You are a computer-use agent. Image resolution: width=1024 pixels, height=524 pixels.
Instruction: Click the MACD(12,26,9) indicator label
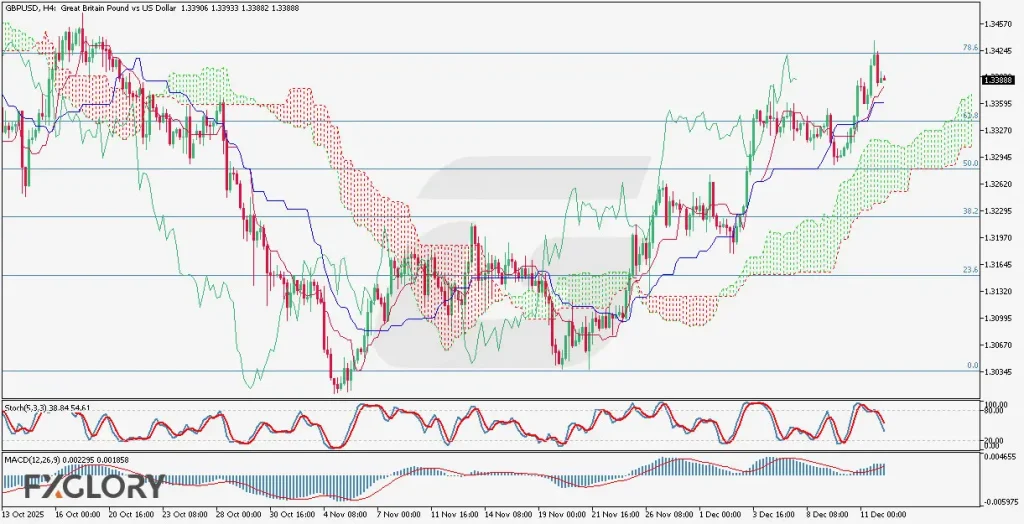(67, 460)
